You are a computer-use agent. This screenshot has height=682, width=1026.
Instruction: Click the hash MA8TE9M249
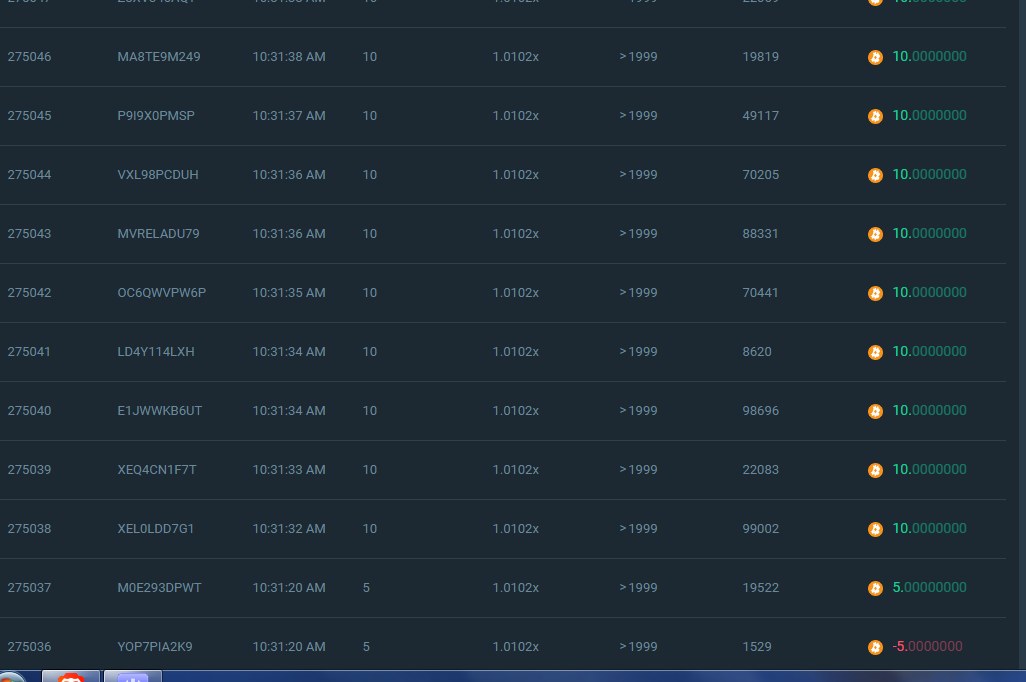click(x=158, y=57)
